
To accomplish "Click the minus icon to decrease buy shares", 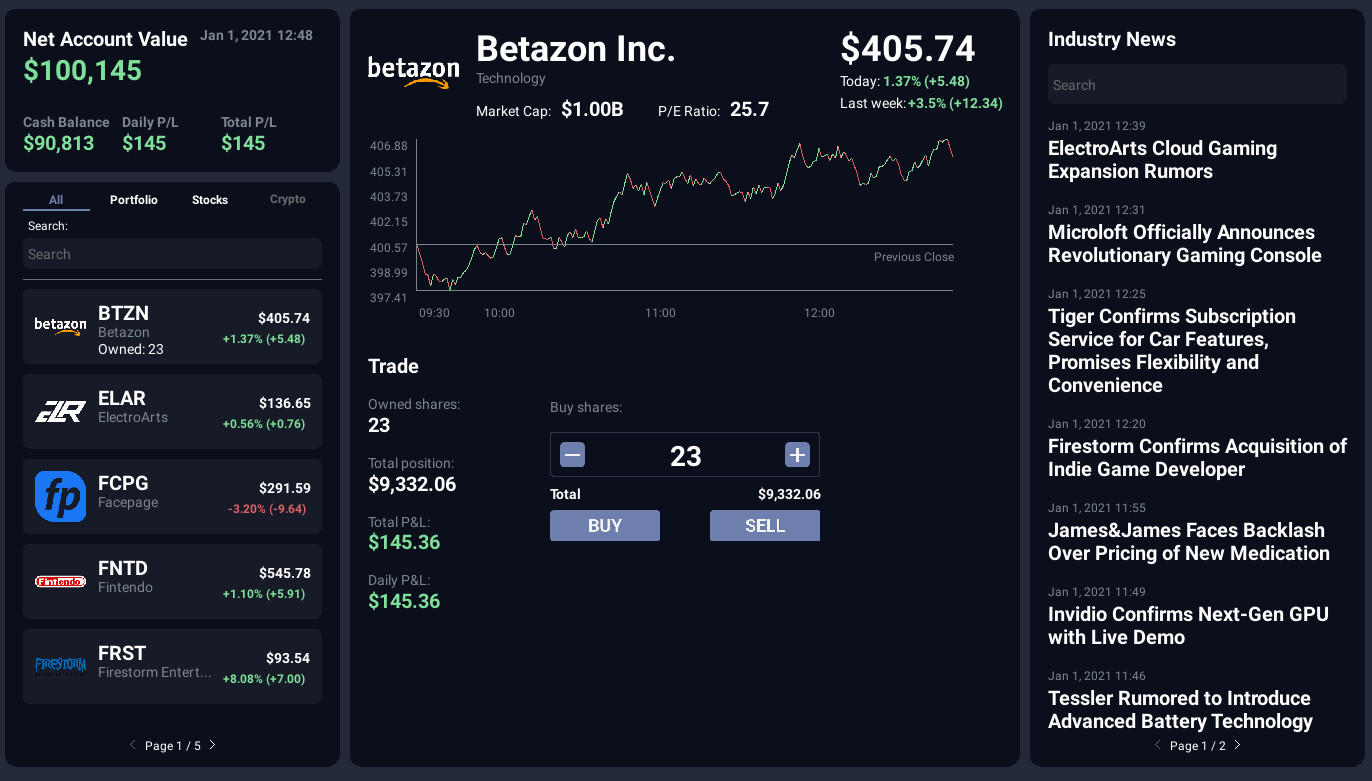I will [572, 454].
